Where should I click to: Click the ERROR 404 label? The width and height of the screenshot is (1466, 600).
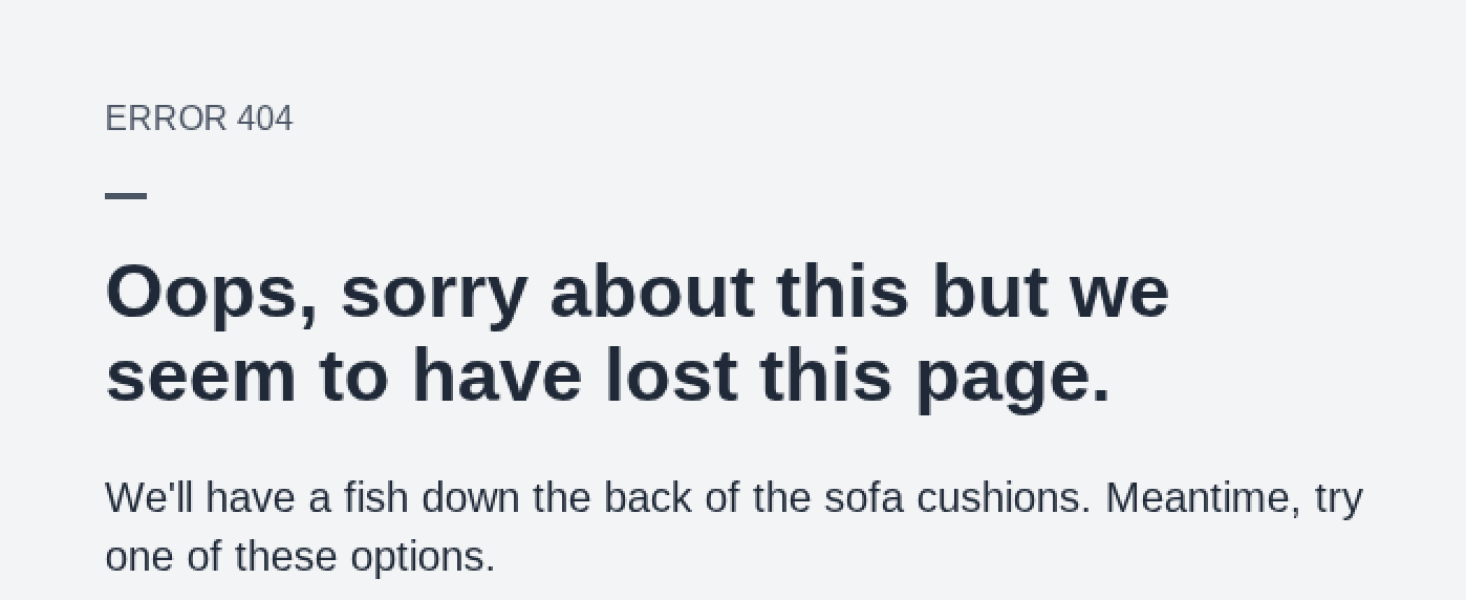click(198, 119)
